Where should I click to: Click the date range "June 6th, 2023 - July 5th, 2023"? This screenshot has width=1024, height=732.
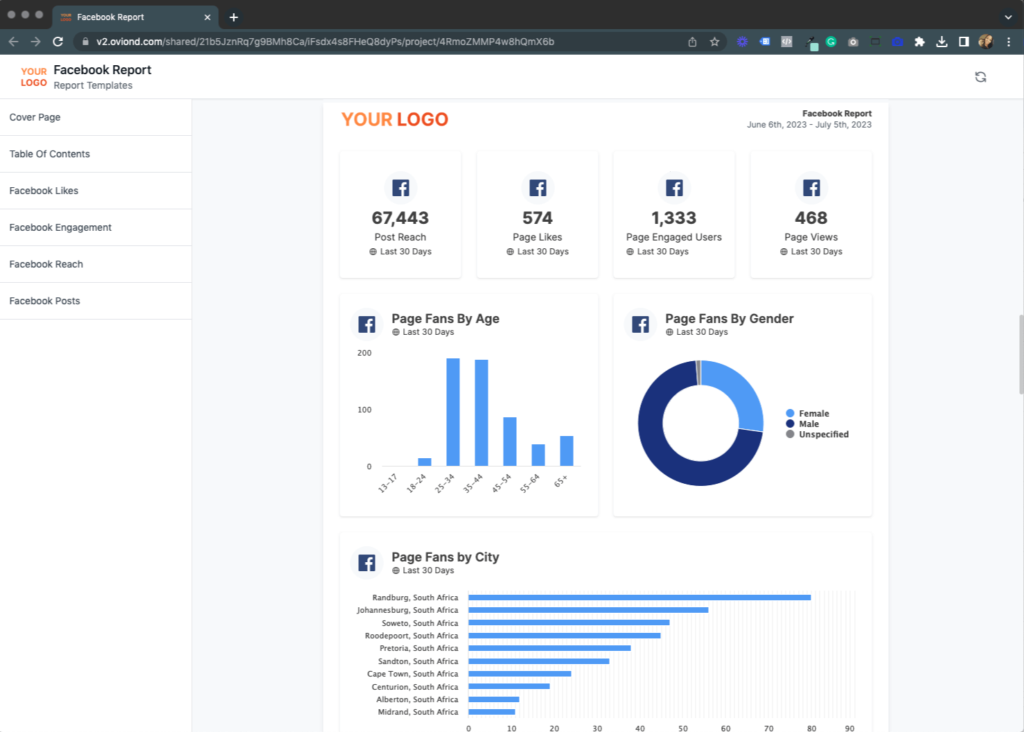click(809, 125)
